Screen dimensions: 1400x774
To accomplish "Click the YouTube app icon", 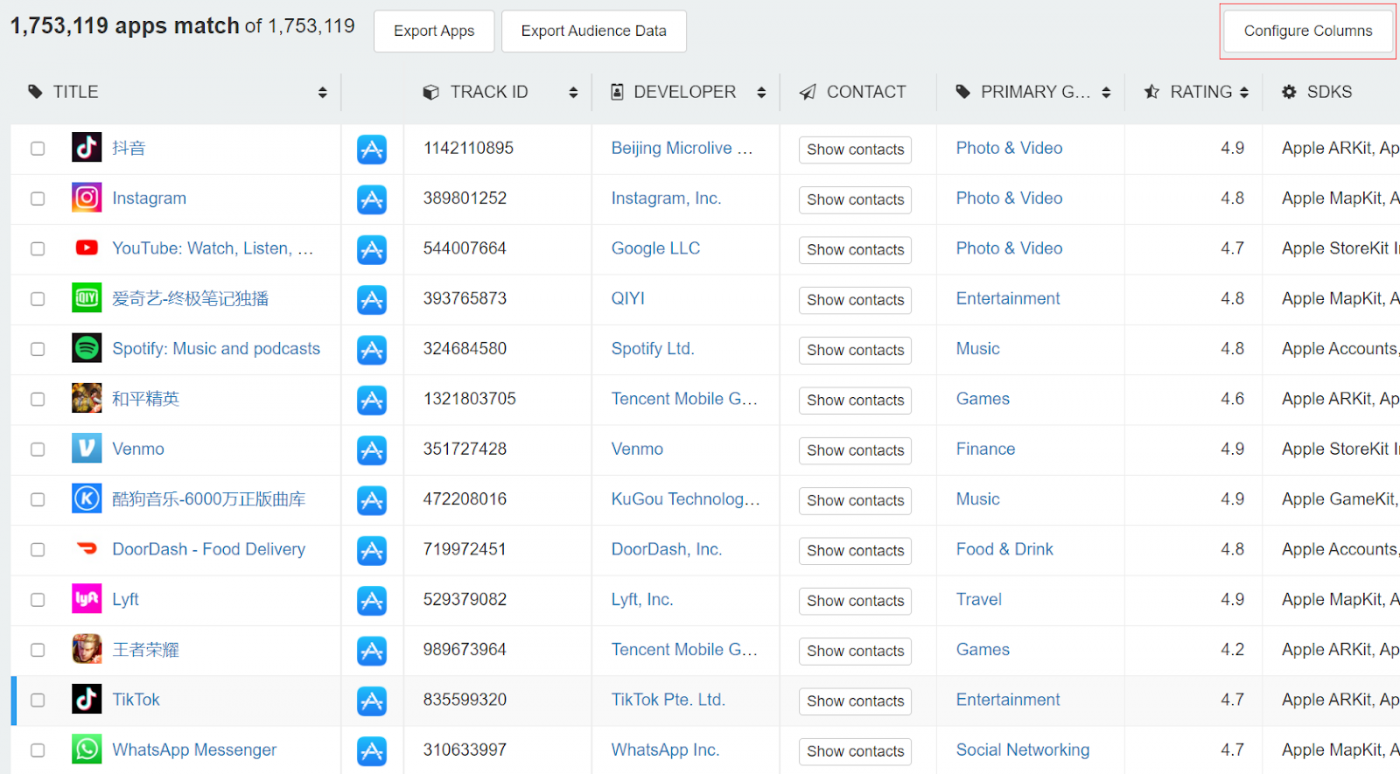I will 86,248.
